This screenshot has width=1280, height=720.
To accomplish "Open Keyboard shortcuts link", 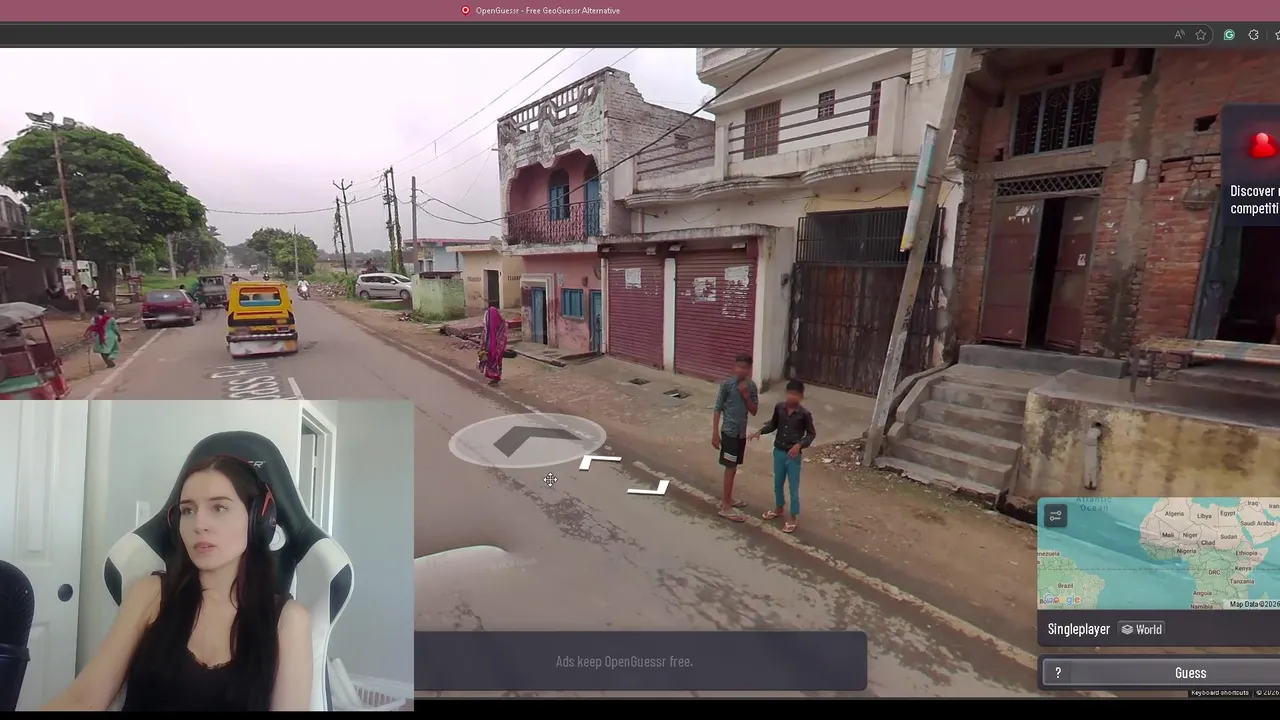I will tap(1219, 692).
